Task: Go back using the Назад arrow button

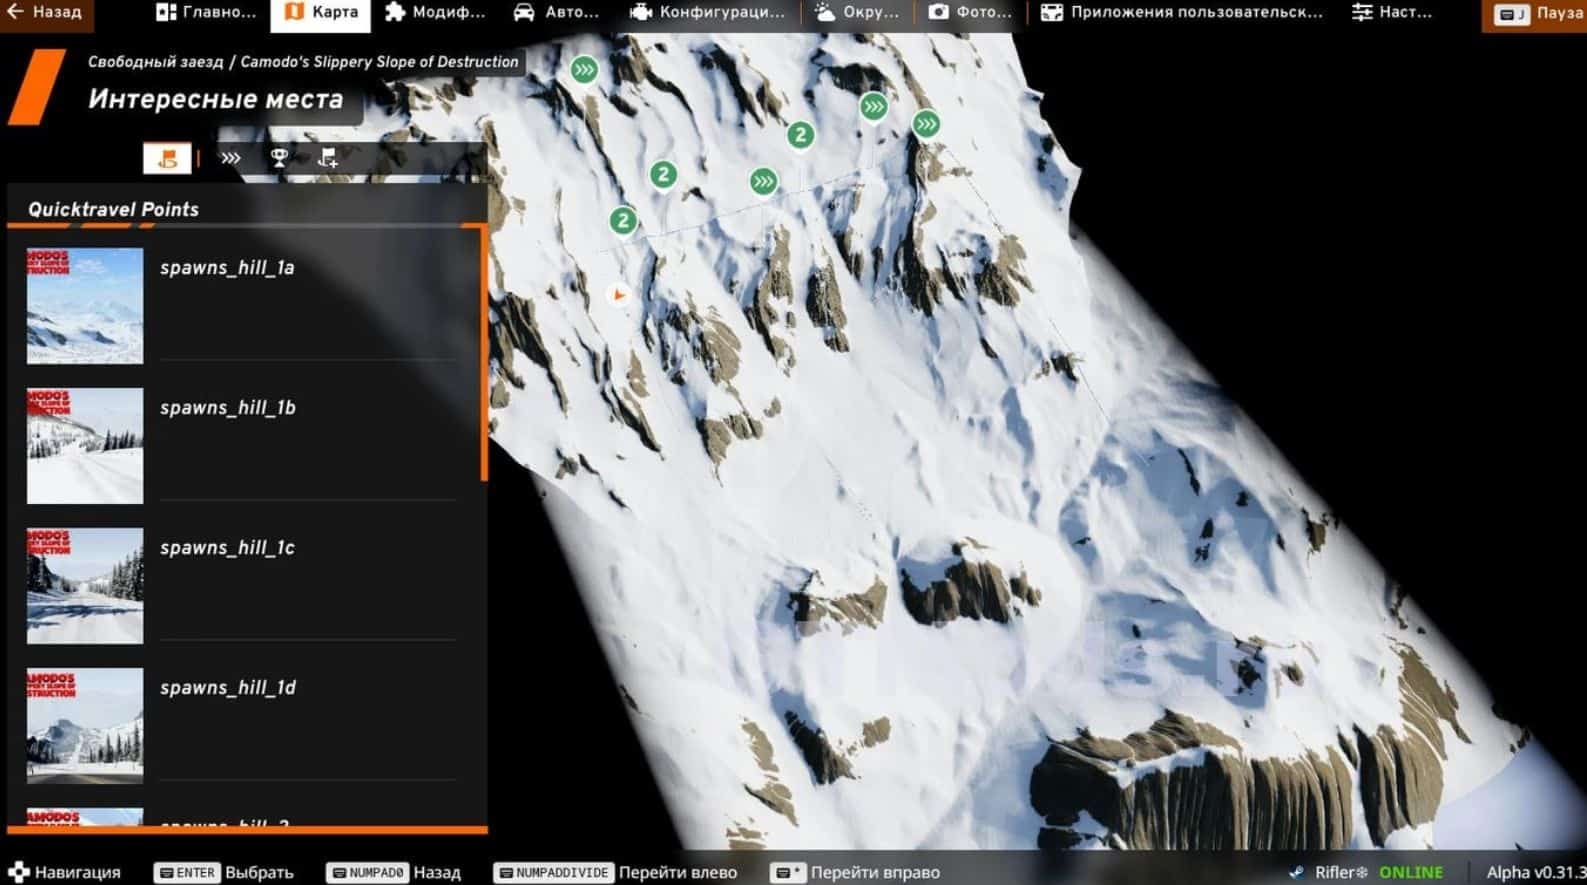Action: (x=45, y=13)
